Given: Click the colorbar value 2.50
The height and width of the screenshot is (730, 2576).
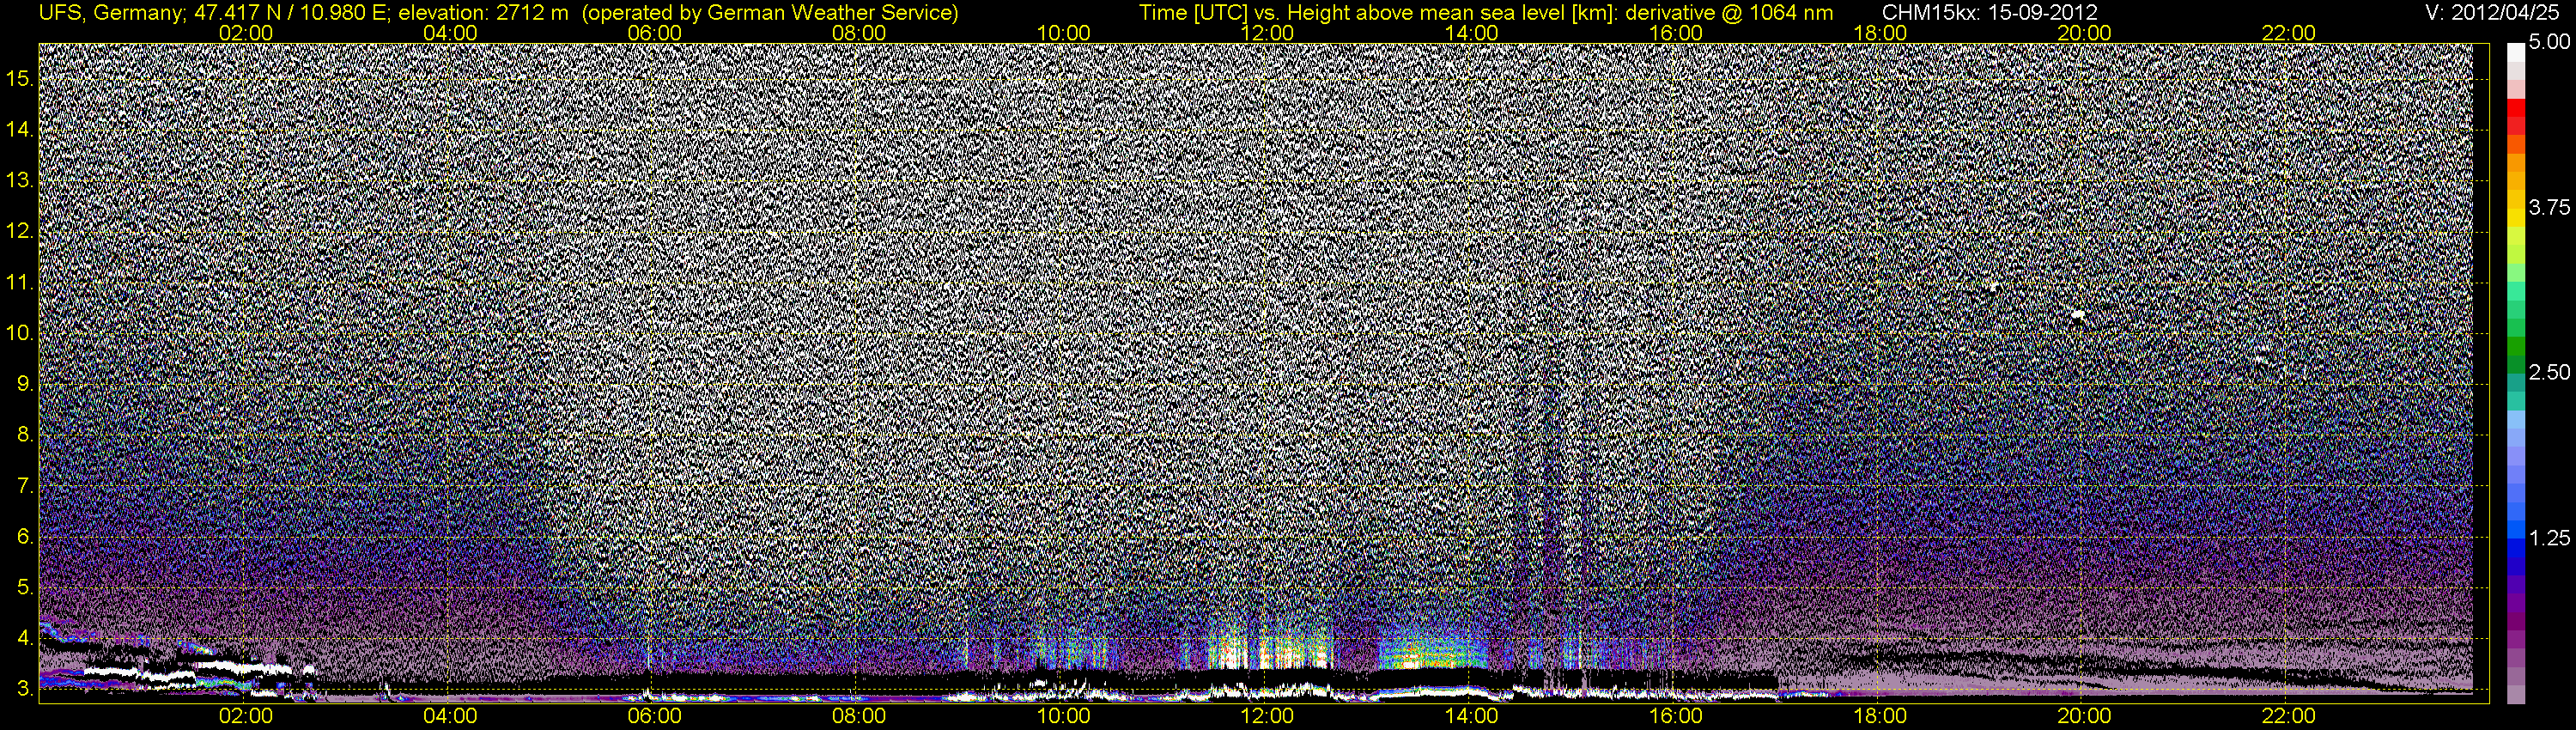Looking at the screenshot, I should [2550, 373].
